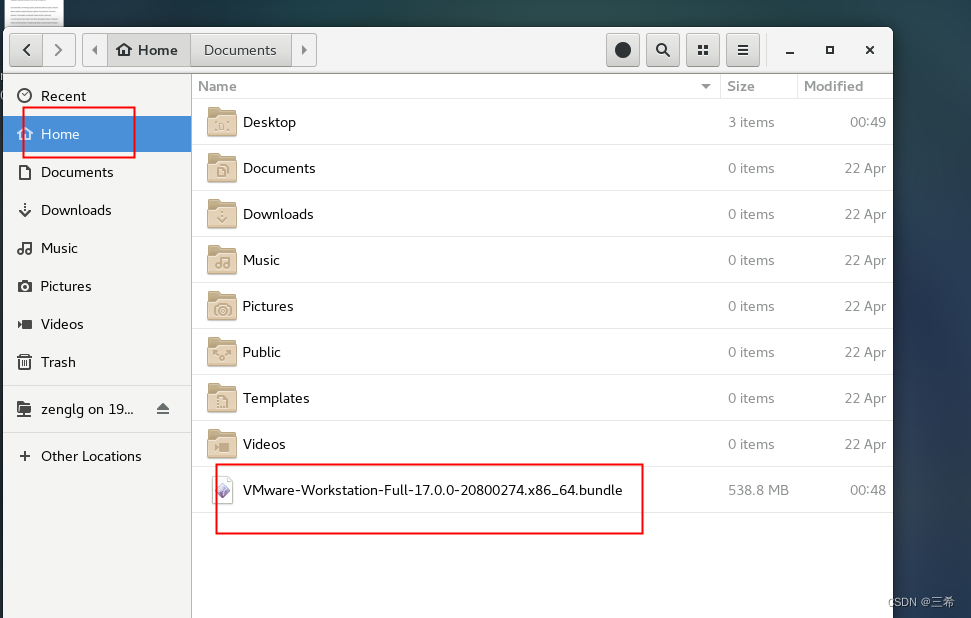Select the Trash item in the sidebar
971x618 pixels.
pyautogui.click(x=60, y=362)
